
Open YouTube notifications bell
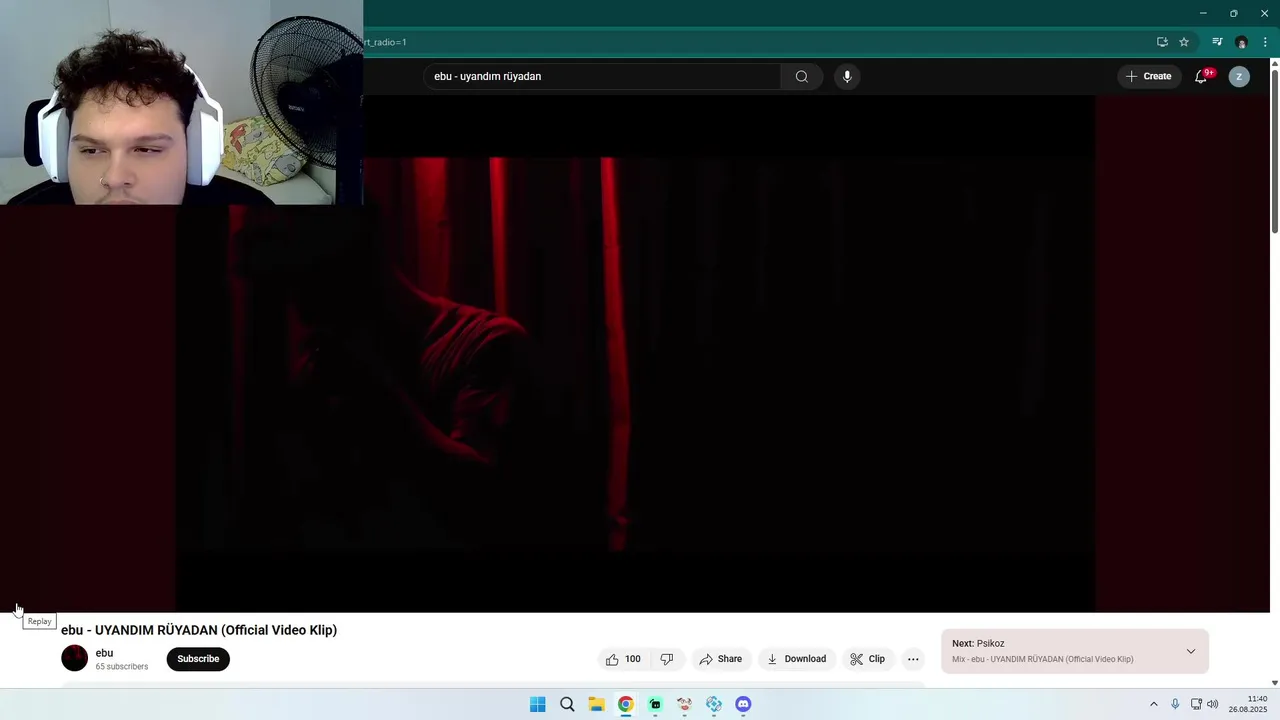[1201, 77]
